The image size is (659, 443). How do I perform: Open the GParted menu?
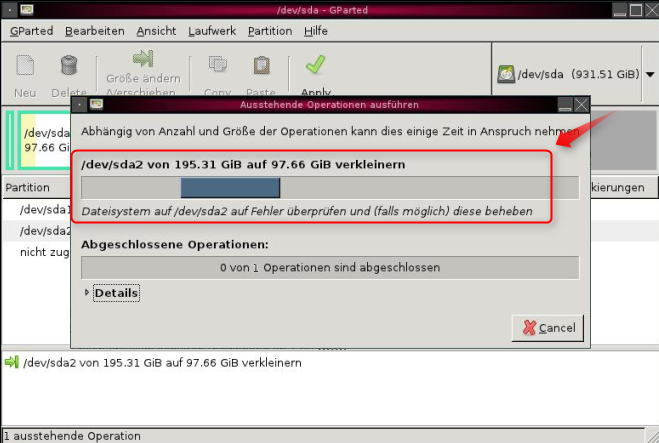click(x=32, y=31)
